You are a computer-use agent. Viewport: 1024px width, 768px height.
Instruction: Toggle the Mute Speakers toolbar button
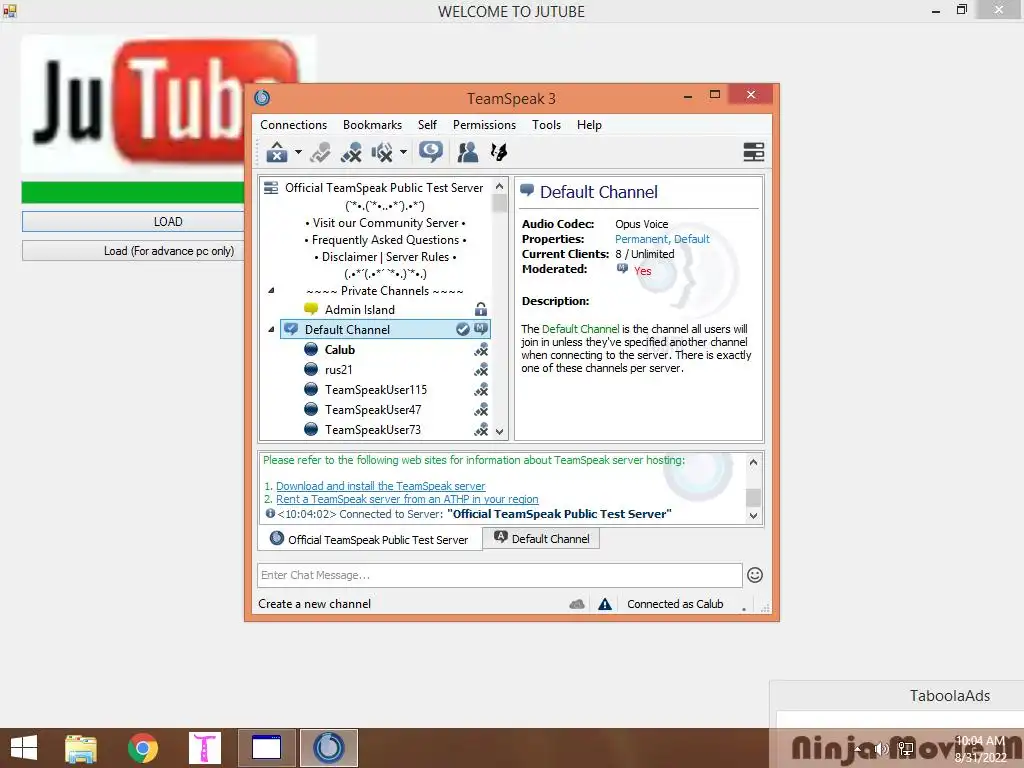[x=382, y=152]
